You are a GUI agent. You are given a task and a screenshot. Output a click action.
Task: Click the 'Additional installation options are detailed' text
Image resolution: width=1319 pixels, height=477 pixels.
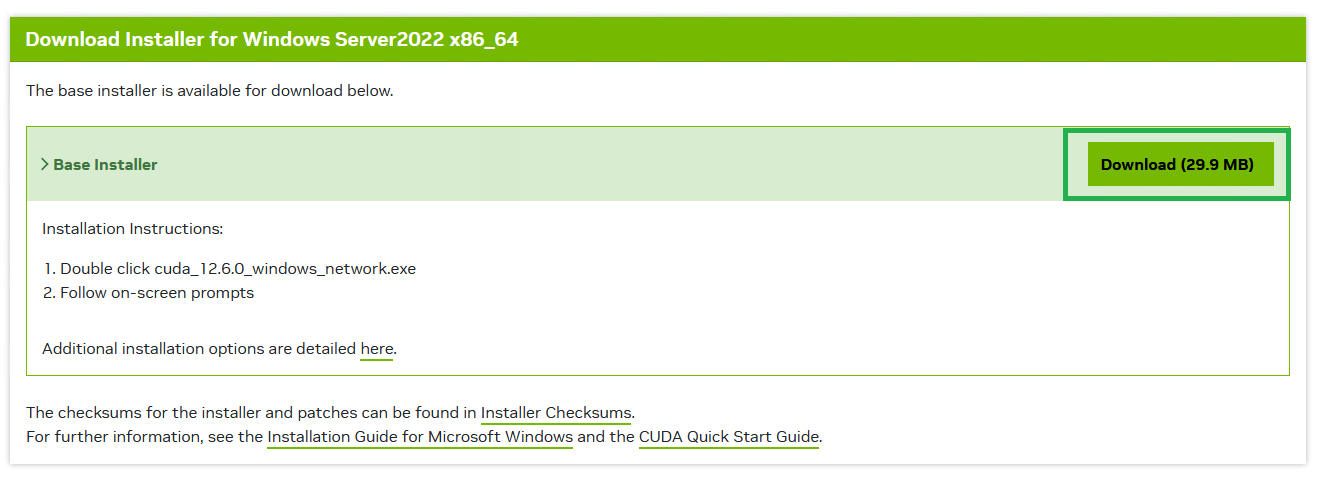tap(199, 349)
